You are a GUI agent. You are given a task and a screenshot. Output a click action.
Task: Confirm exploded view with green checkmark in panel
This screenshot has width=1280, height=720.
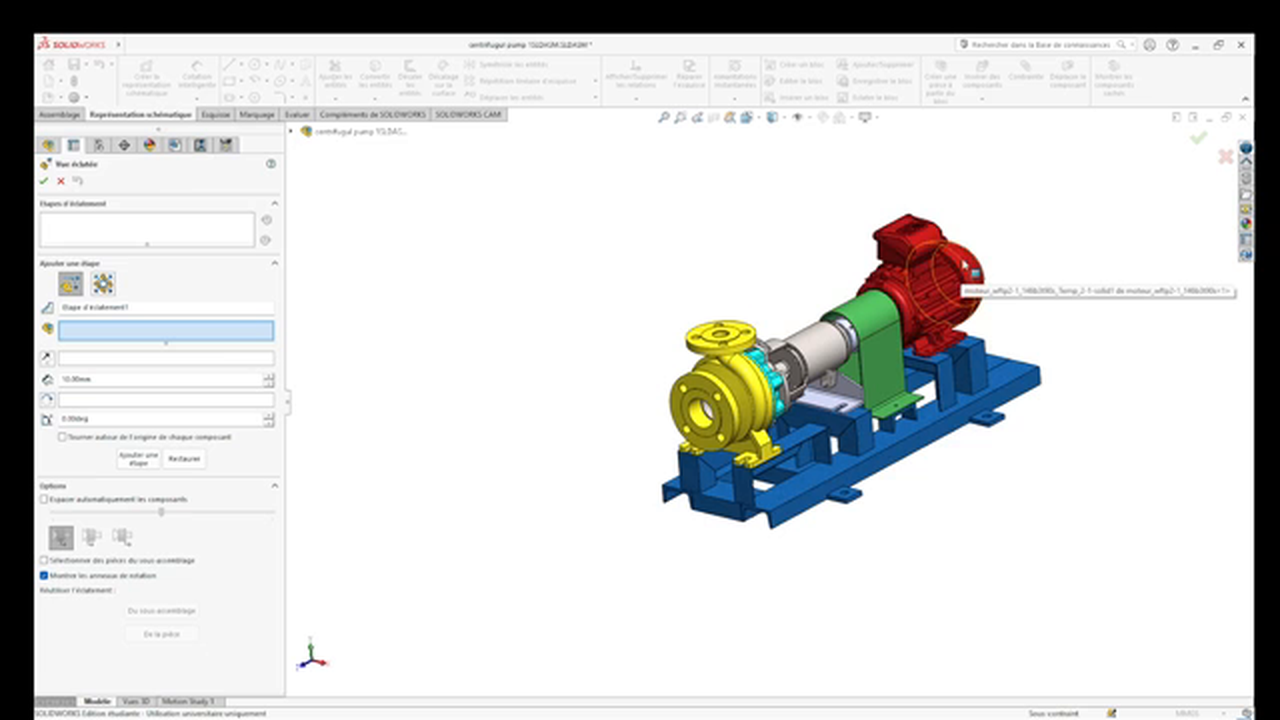(44, 181)
